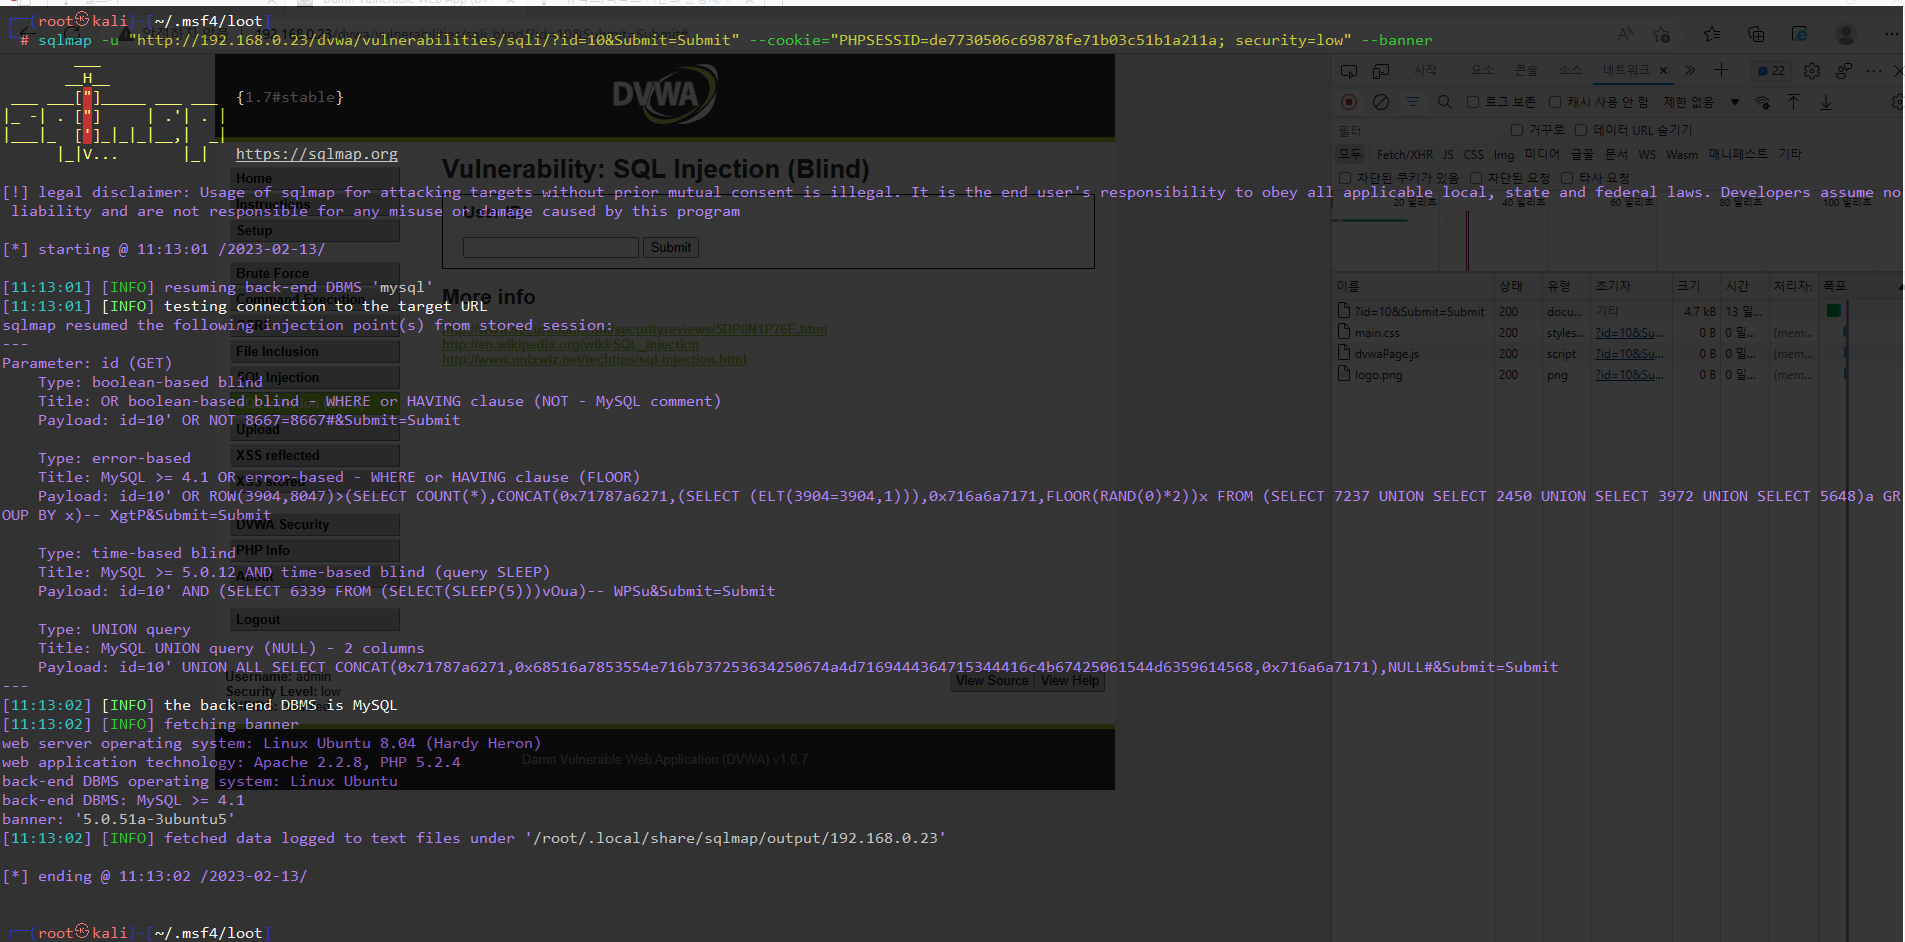Switch to the 콘솔 DevTools tab

click(x=1526, y=70)
